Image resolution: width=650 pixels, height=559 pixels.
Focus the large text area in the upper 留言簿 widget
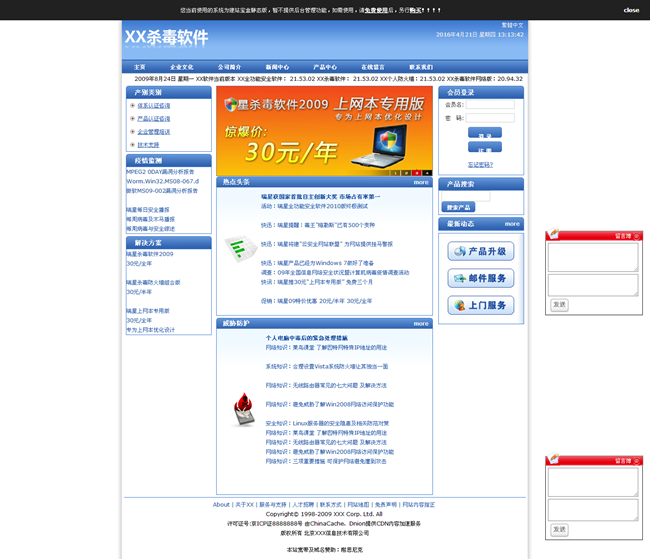click(x=593, y=258)
